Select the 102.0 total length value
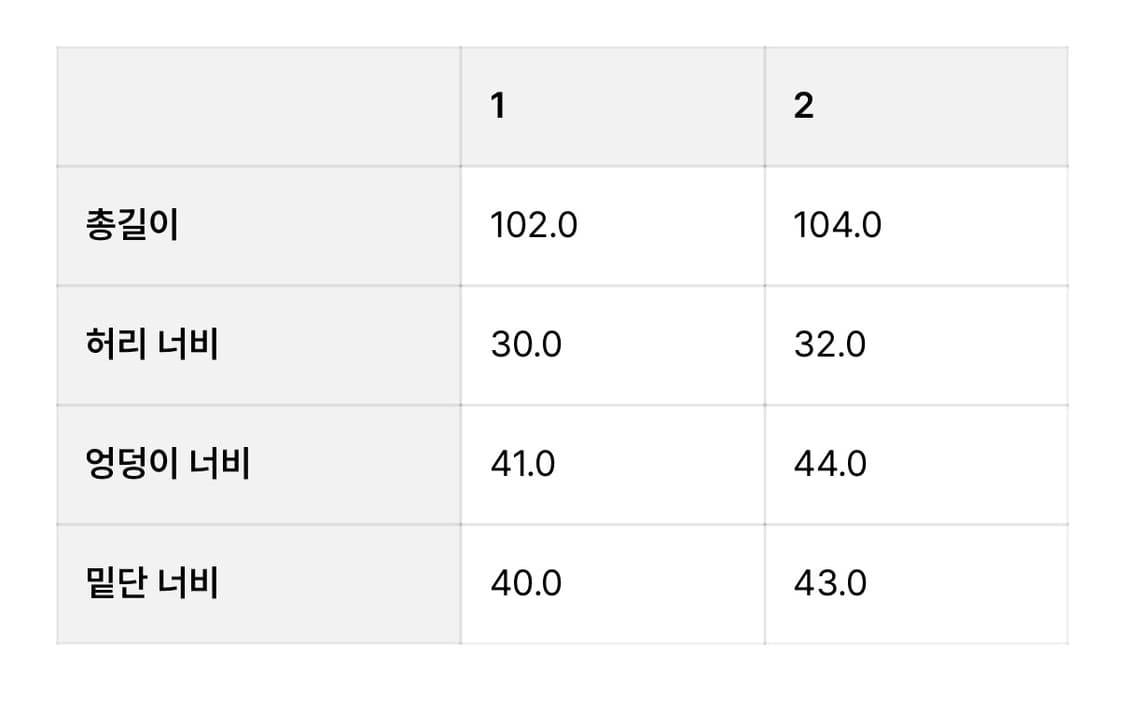Image resolution: width=1125 pixels, height=701 pixels. [534, 226]
